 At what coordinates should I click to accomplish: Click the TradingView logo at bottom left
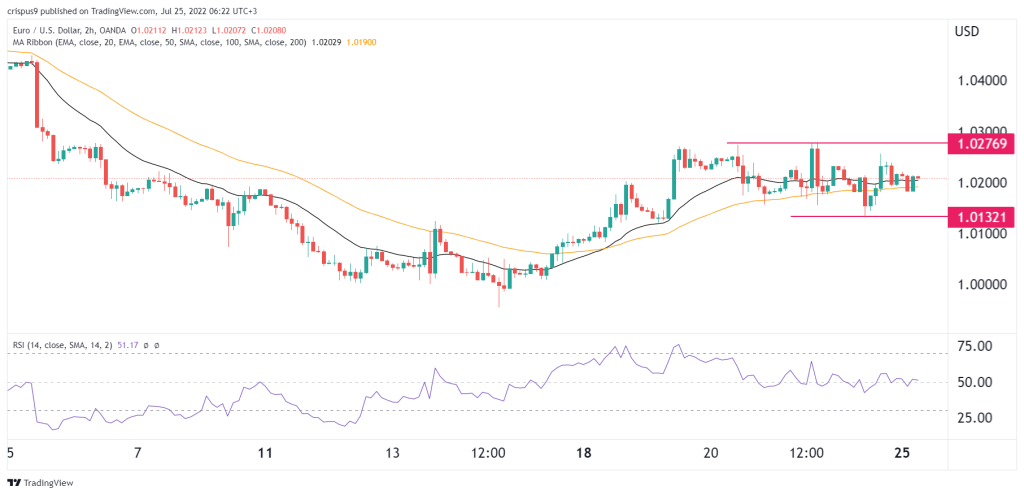click(x=40, y=483)
